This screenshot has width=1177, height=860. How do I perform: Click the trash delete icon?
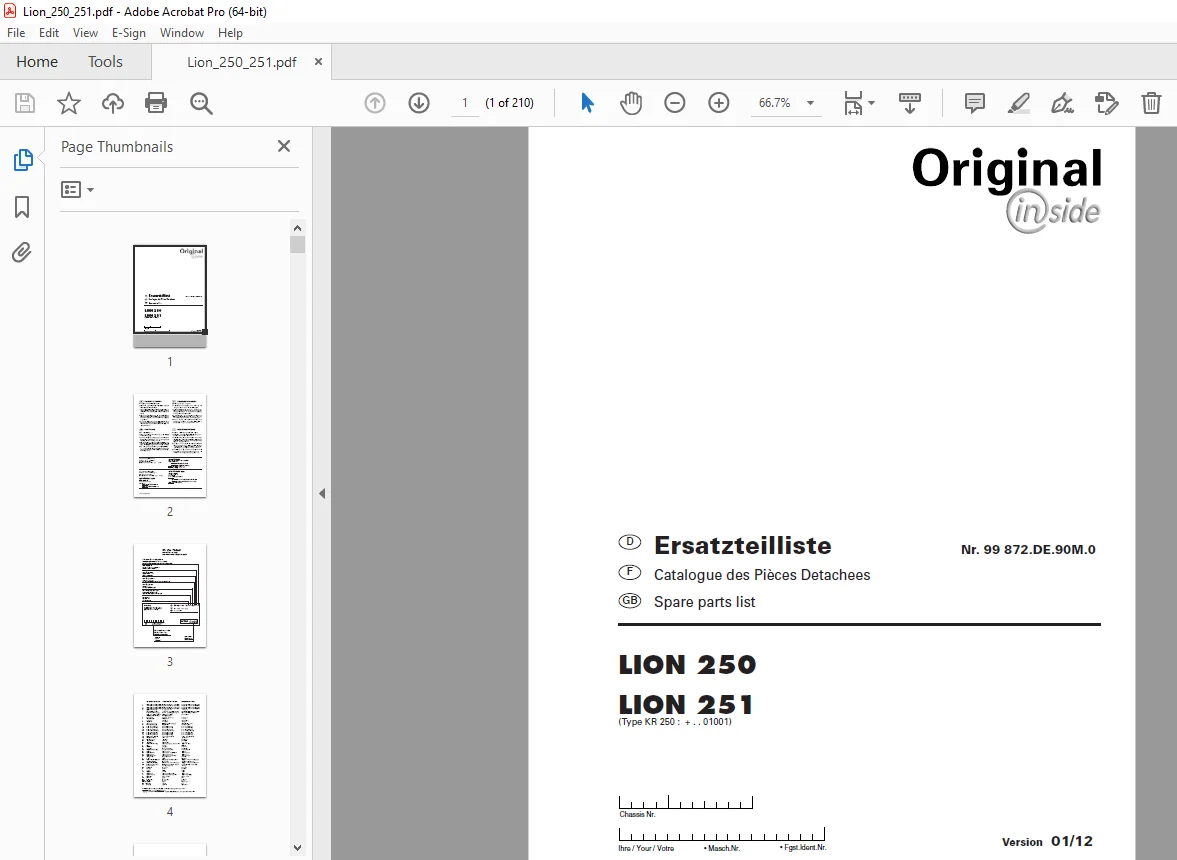coord(1151,103)
